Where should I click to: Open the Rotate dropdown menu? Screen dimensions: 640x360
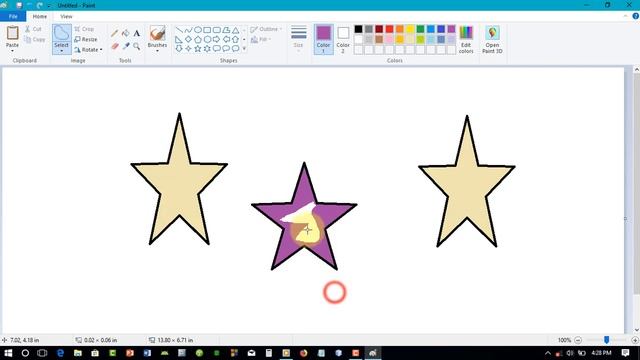tap(88, 50)
